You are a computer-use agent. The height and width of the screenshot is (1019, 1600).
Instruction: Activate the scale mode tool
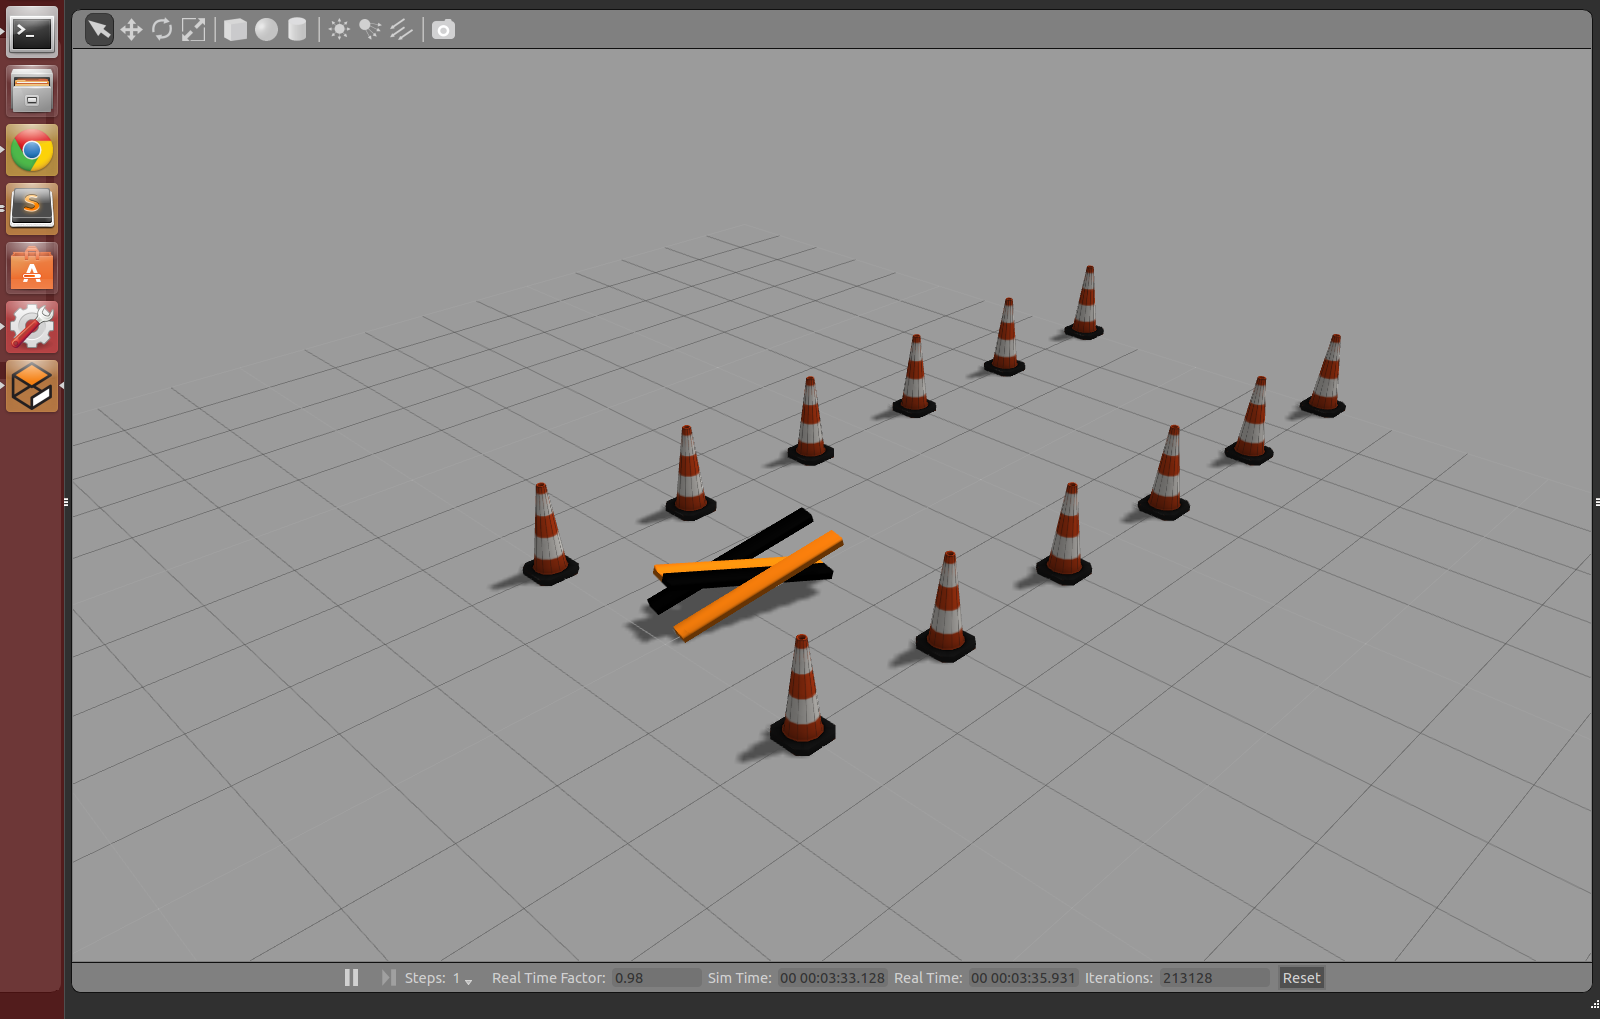193,30
